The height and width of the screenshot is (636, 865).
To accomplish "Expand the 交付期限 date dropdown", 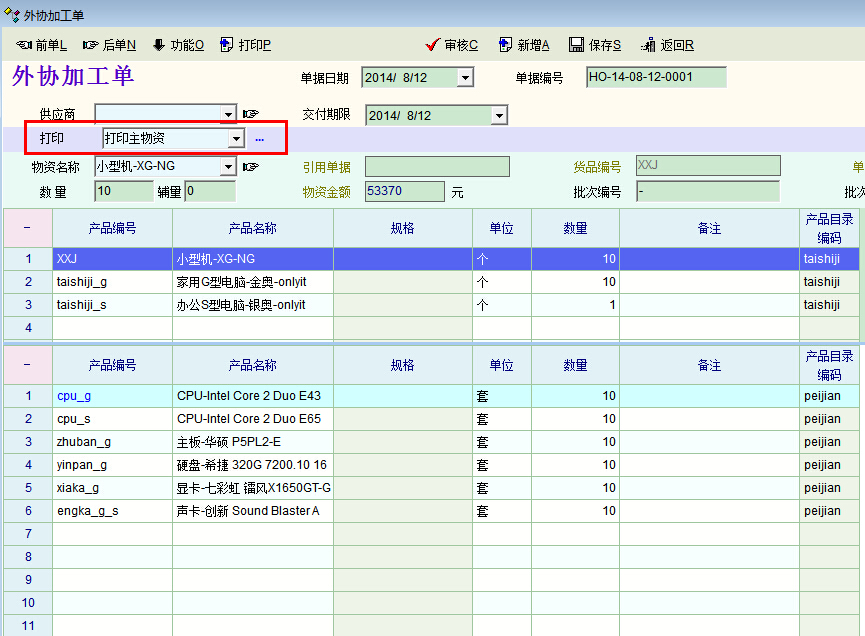I will [499, 115].
